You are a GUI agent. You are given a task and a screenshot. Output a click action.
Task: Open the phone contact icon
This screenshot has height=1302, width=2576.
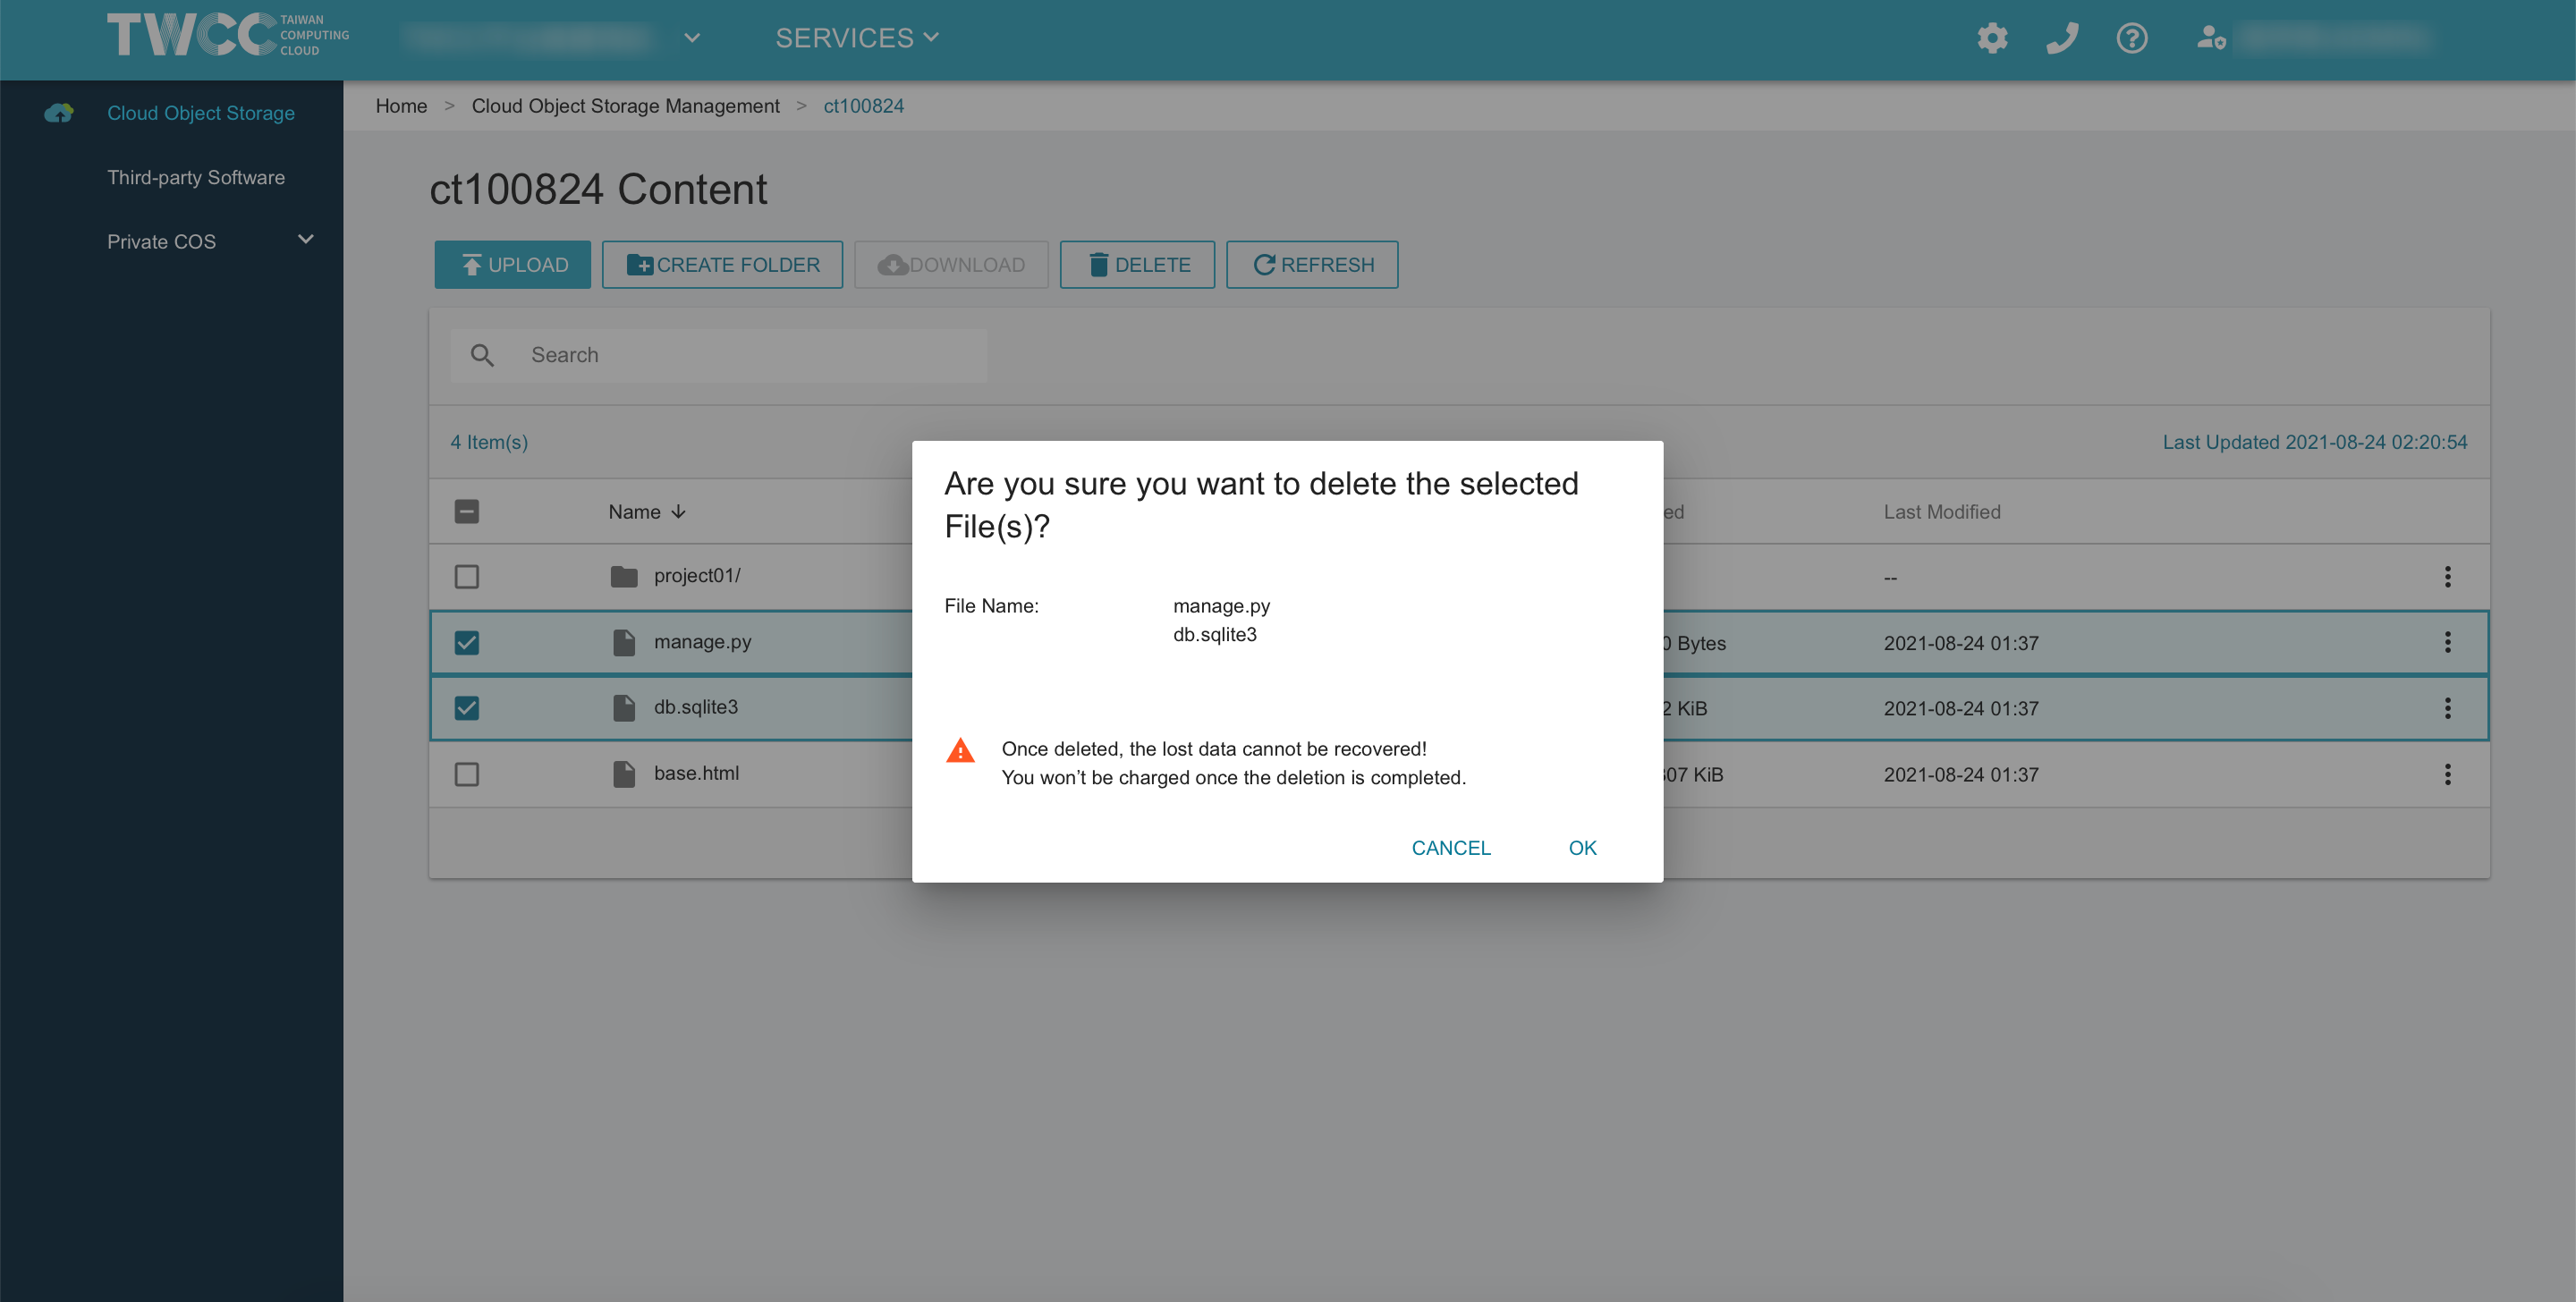click(x=2061, y=38)
